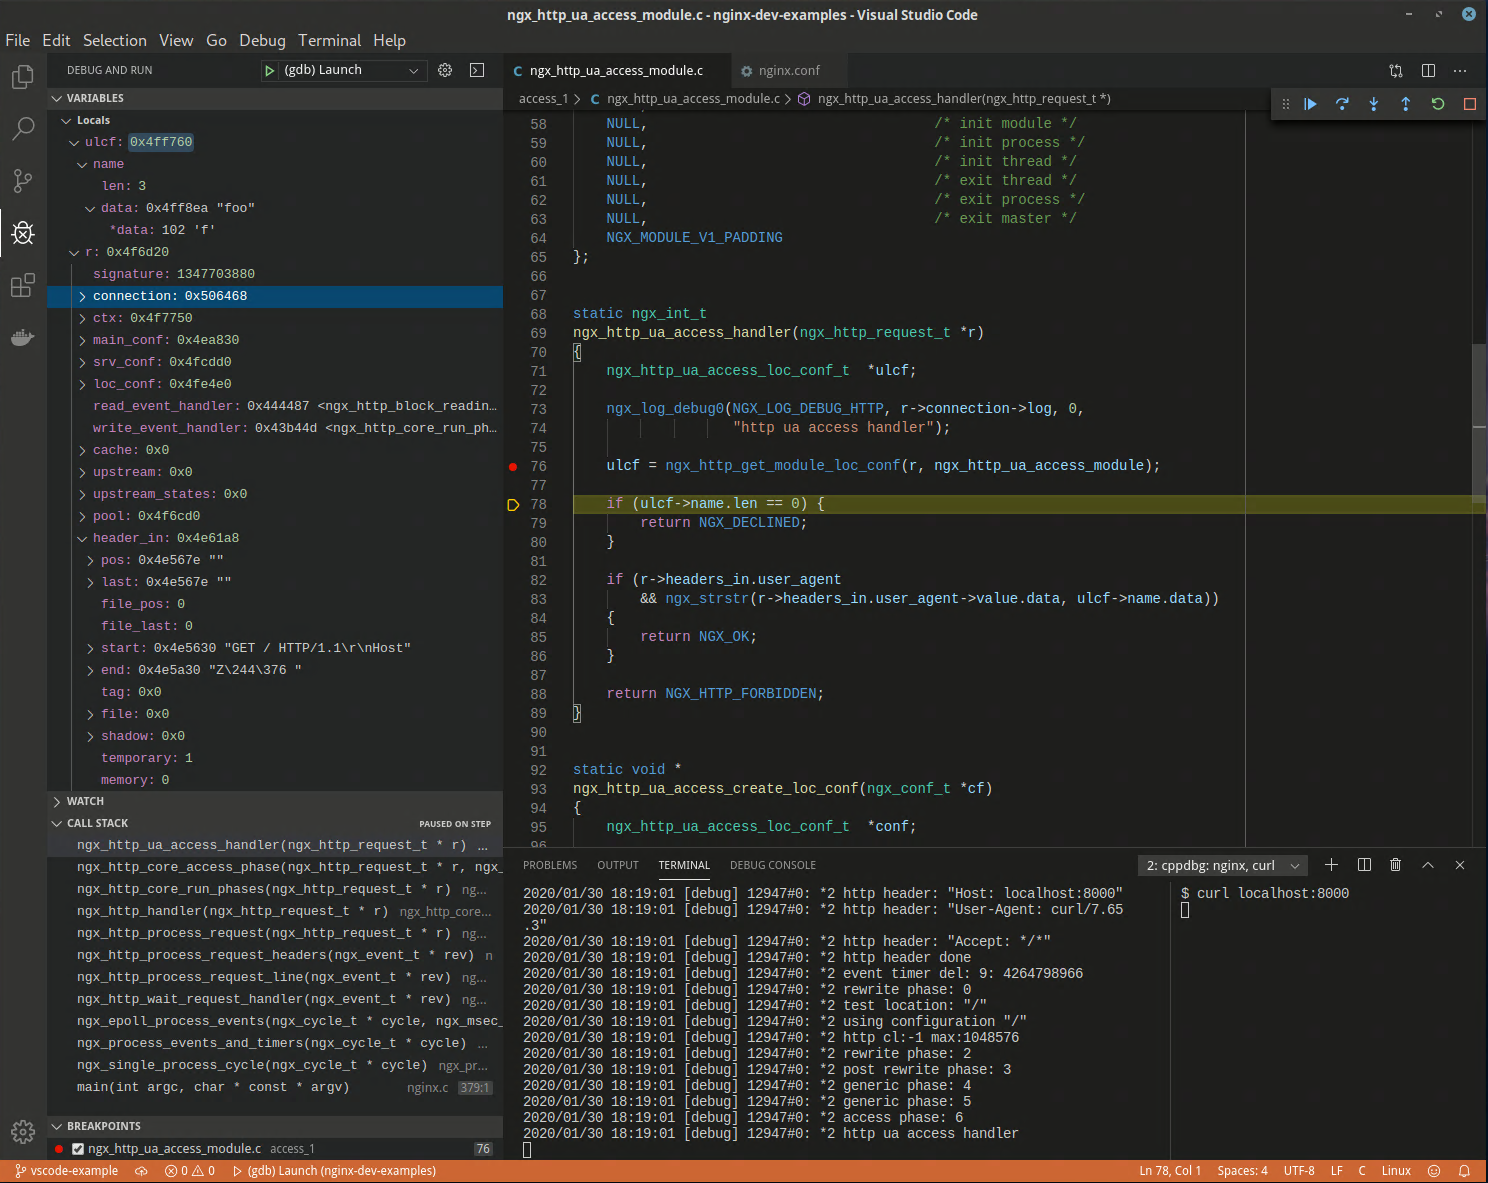The width and height of the screenshot is (1488, 1183).
Task: Open the Terminal menu in the menu bar
Action: [329, 40]
